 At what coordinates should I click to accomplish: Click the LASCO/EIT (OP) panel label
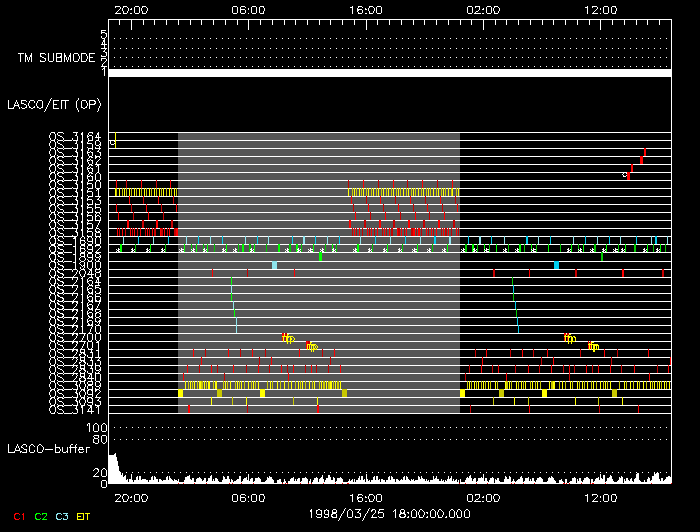(x=54, y=105)
